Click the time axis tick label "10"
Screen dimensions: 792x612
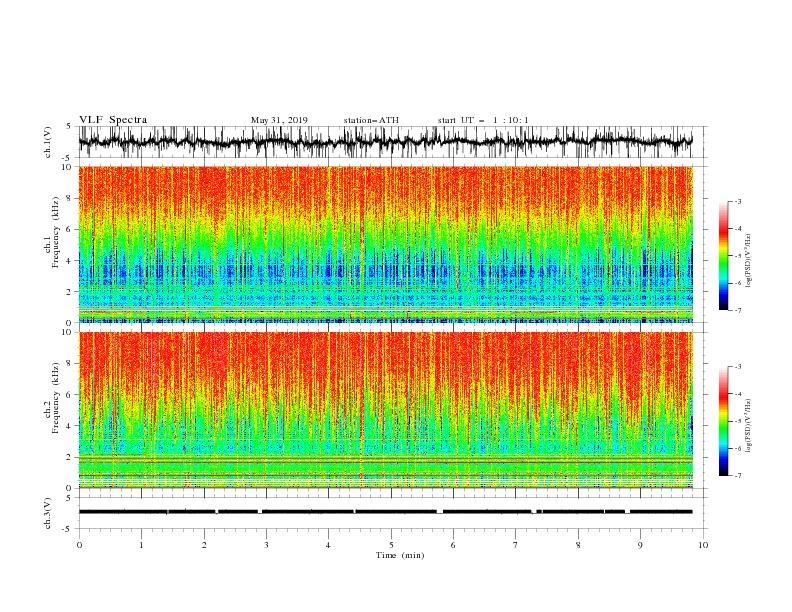click(703, 545)
